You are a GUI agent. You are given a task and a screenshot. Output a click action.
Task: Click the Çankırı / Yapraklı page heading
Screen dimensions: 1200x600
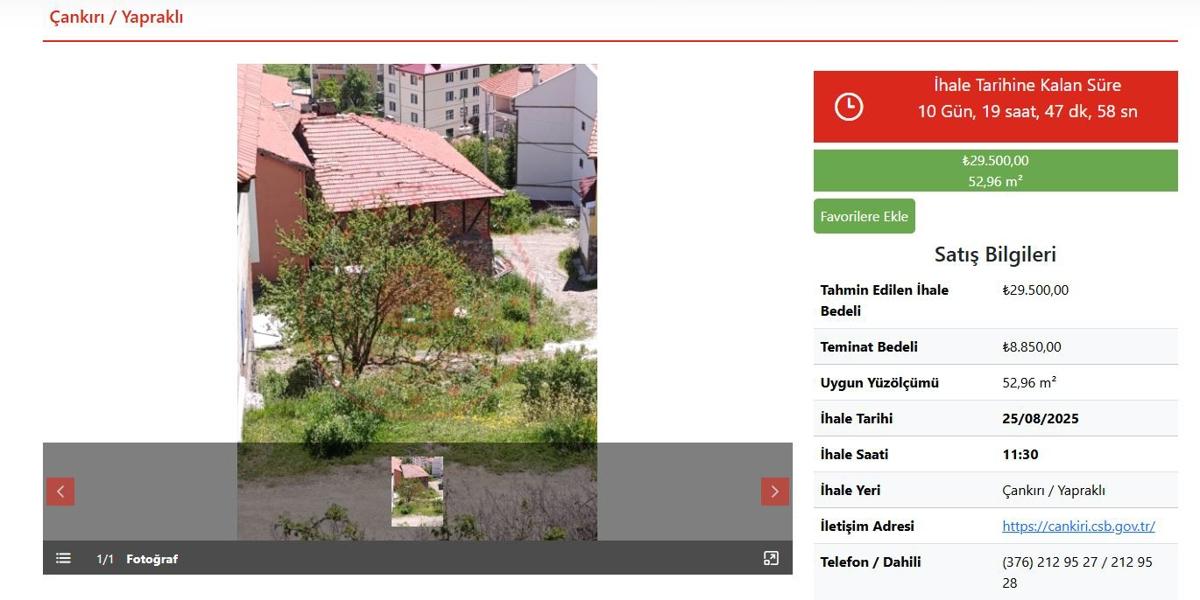click(x=117, y=17)
